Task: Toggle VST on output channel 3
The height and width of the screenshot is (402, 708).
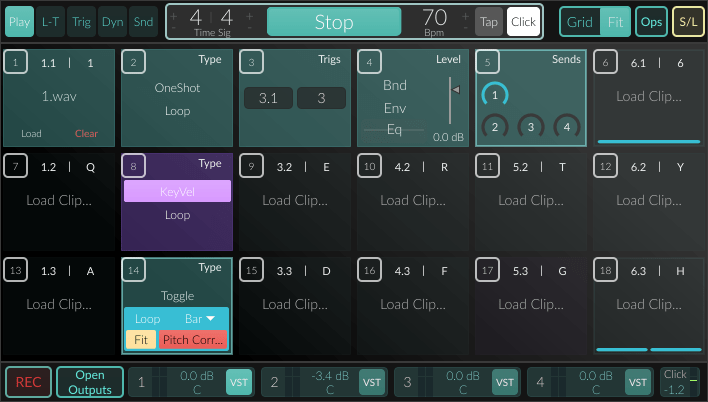Action: point(504,382)
